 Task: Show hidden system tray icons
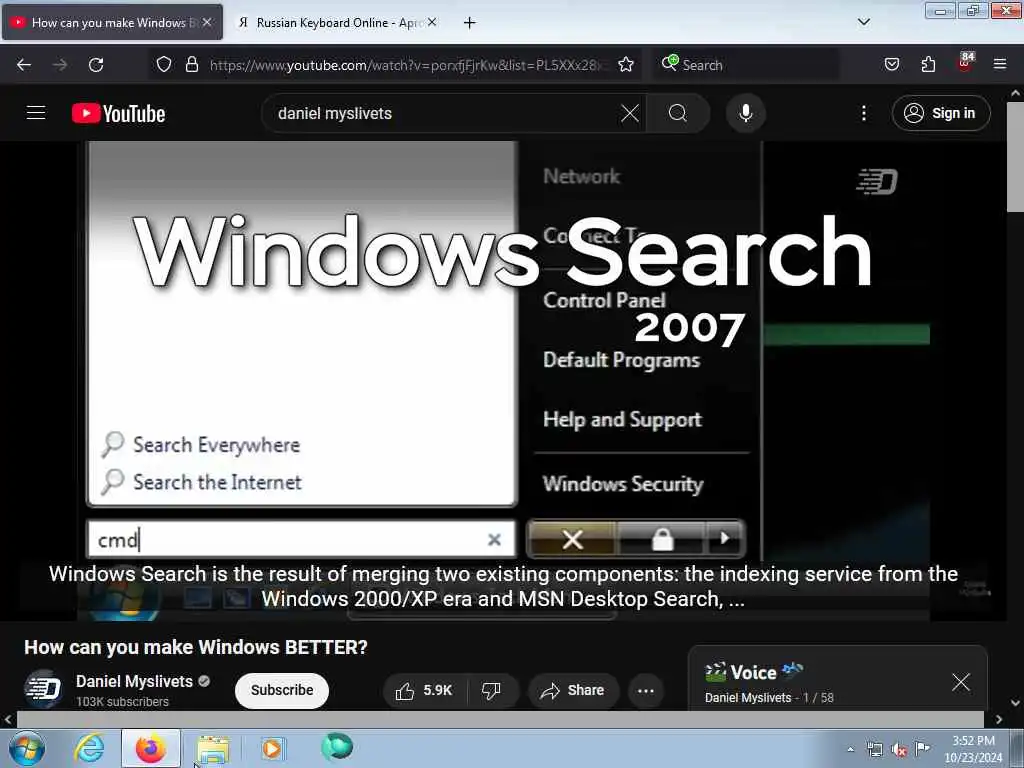[x=850, y=750]
